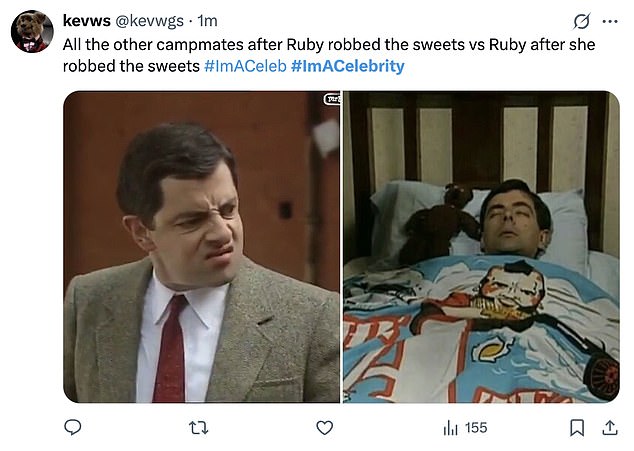Click the channel watermark on left image
The height and width of the screenshot is (451, 634).
[331, 99]
